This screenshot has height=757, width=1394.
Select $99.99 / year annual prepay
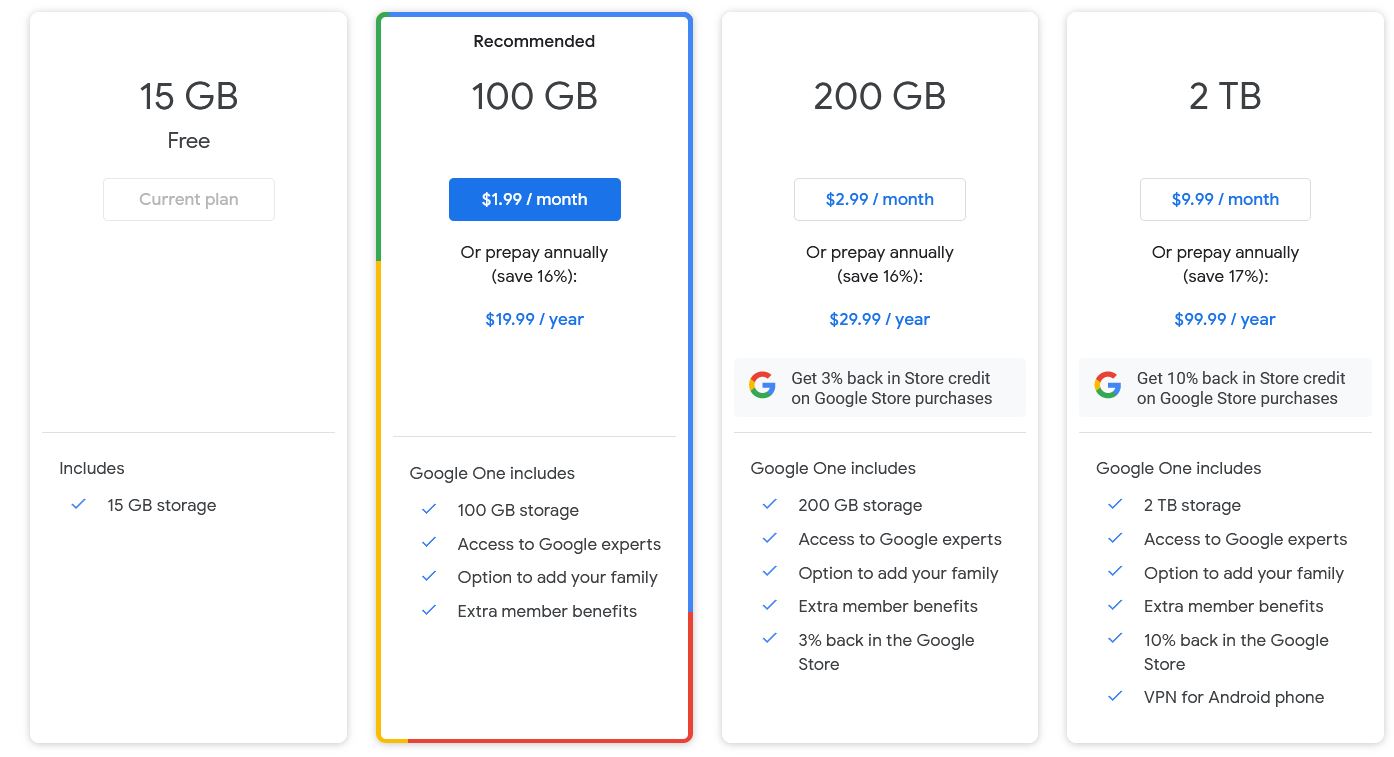click(x=1225, y=319)
